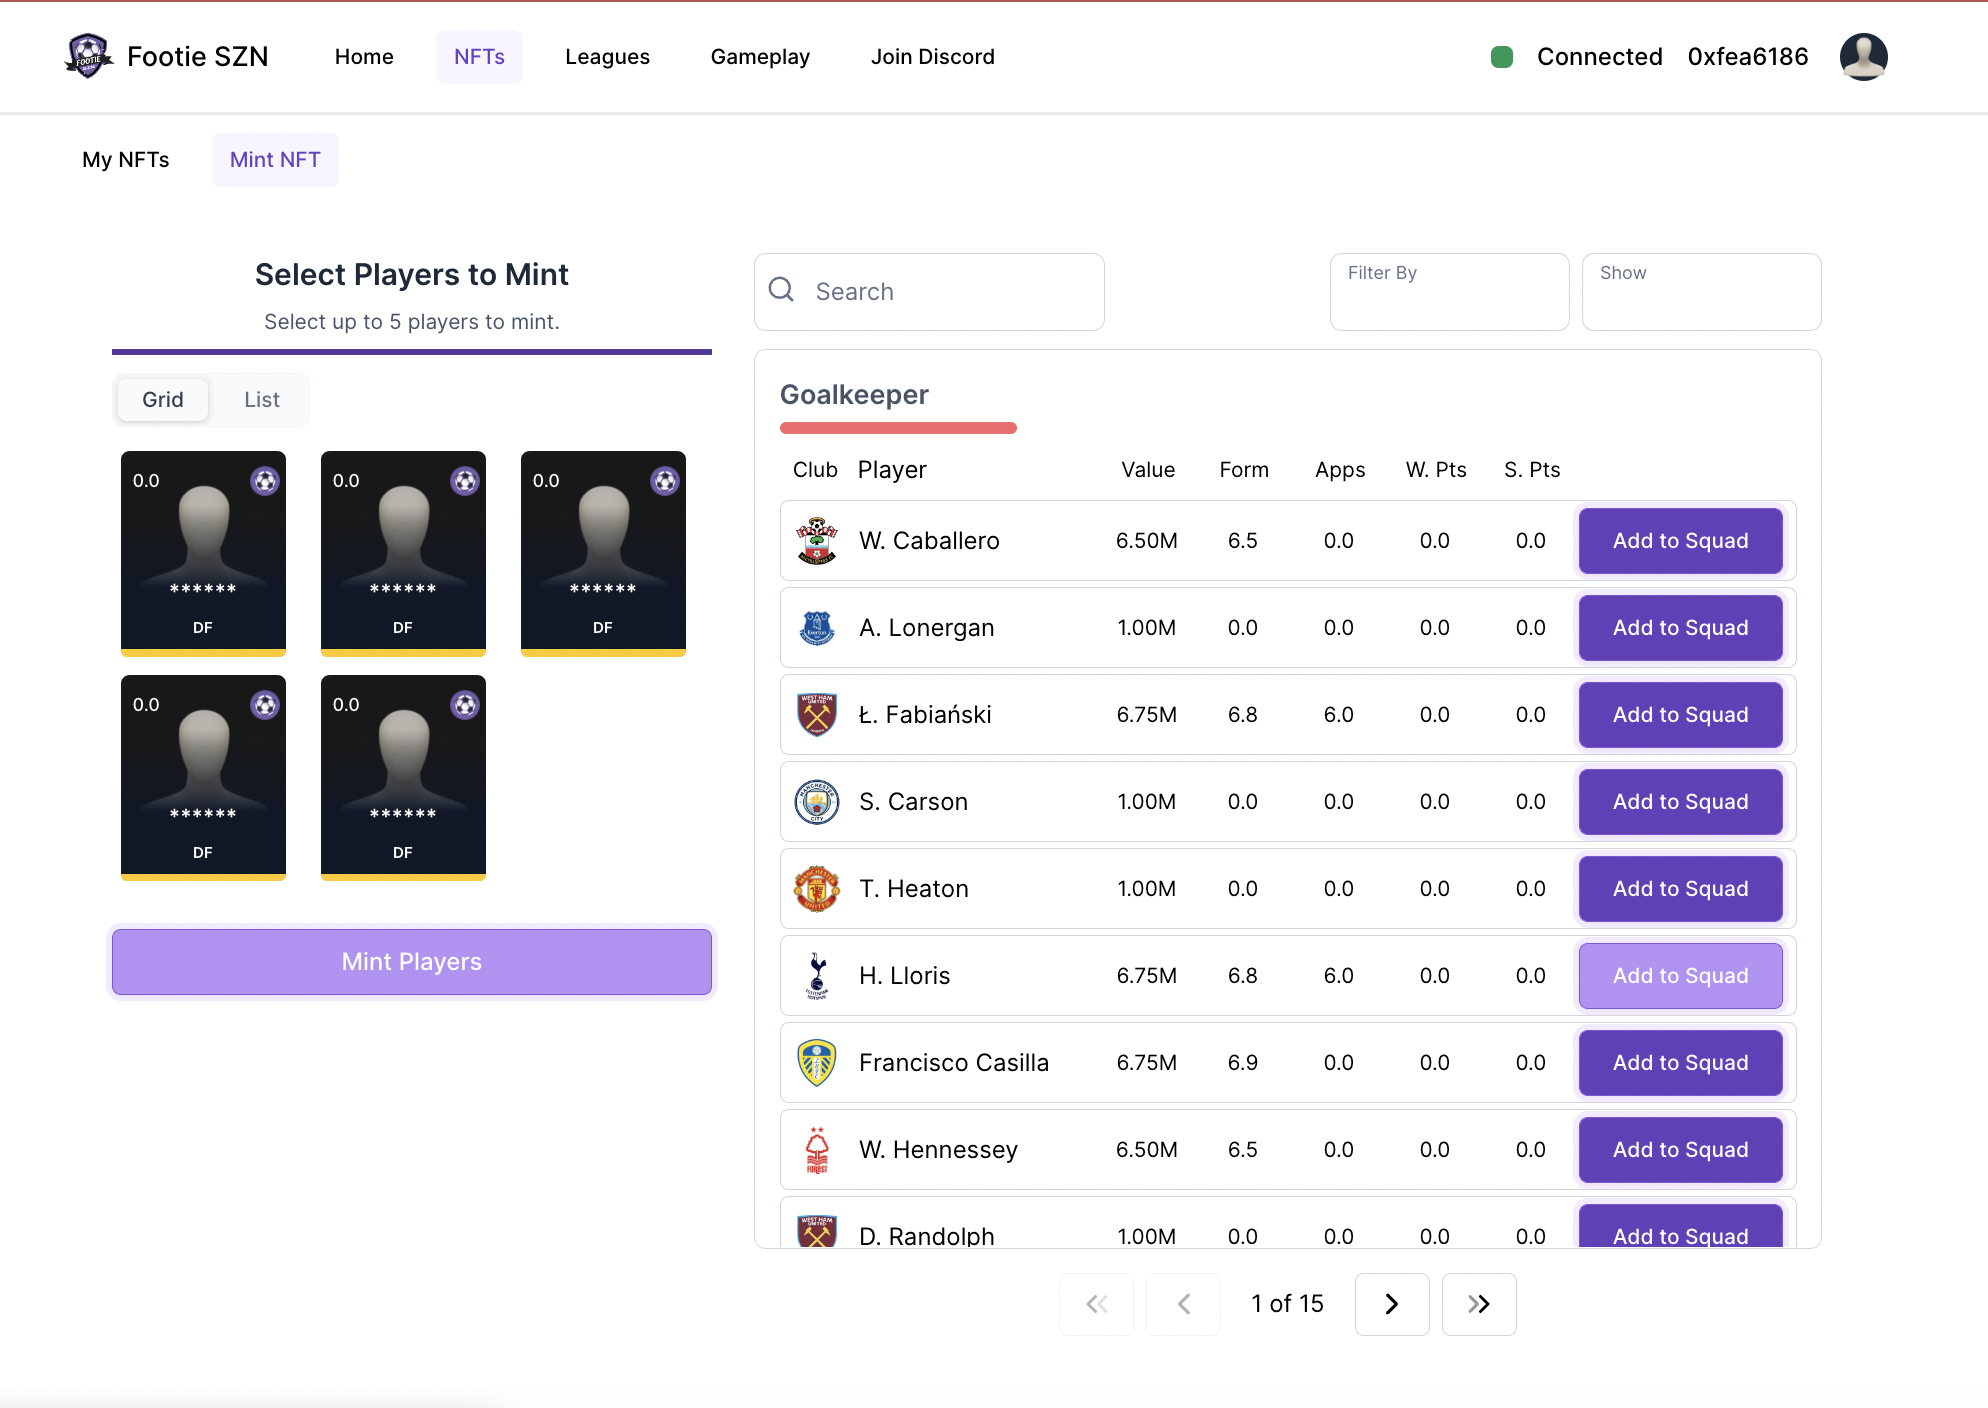Add Ł. Fabiański to squad
The width and height of the screenshot is (1988, 1408).
tap(1680, 715)
